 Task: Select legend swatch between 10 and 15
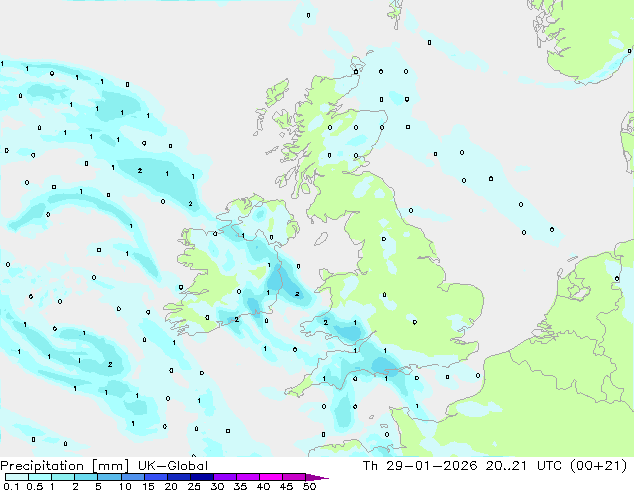132,477
